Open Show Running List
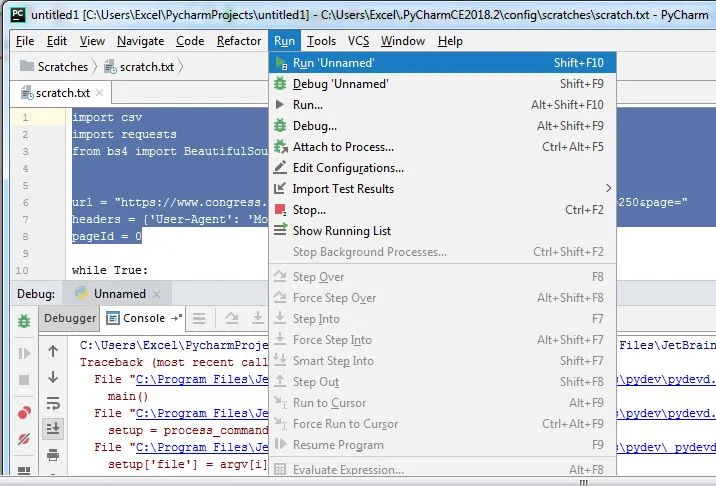The width and height of the screenshot is (716, 486). coord(442,231)
